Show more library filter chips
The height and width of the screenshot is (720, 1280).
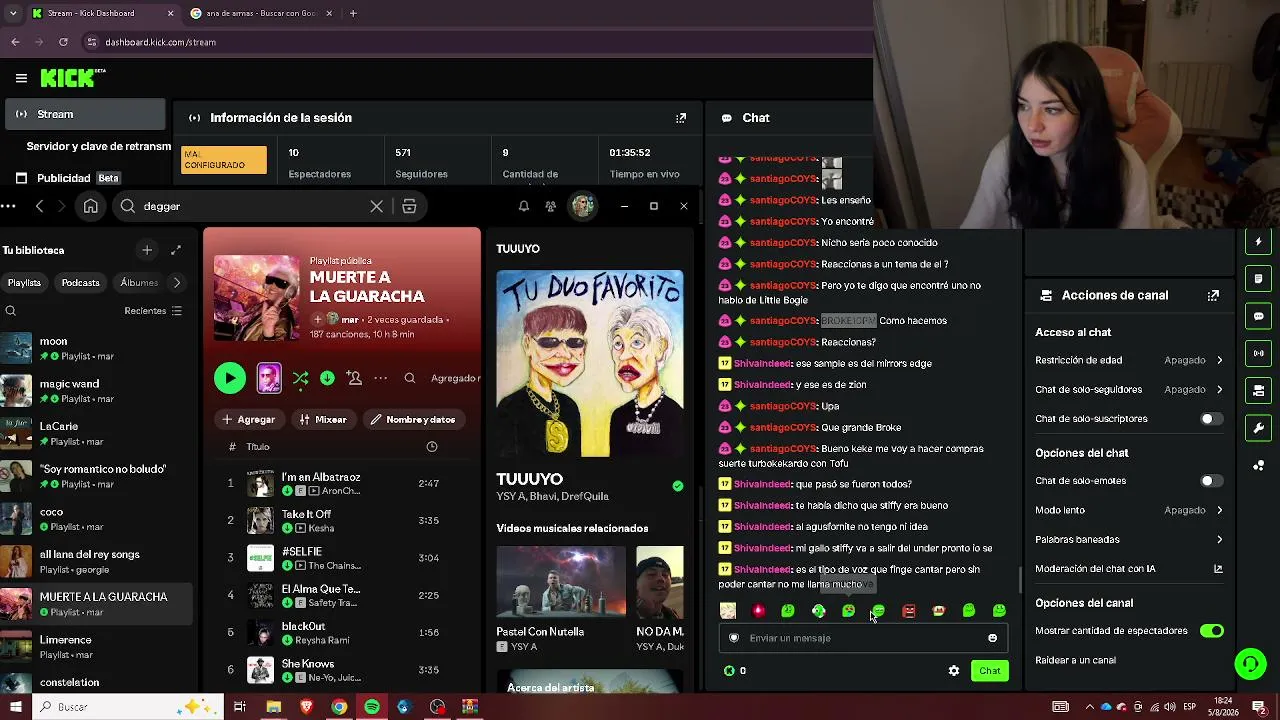click(x=177, y=283)
